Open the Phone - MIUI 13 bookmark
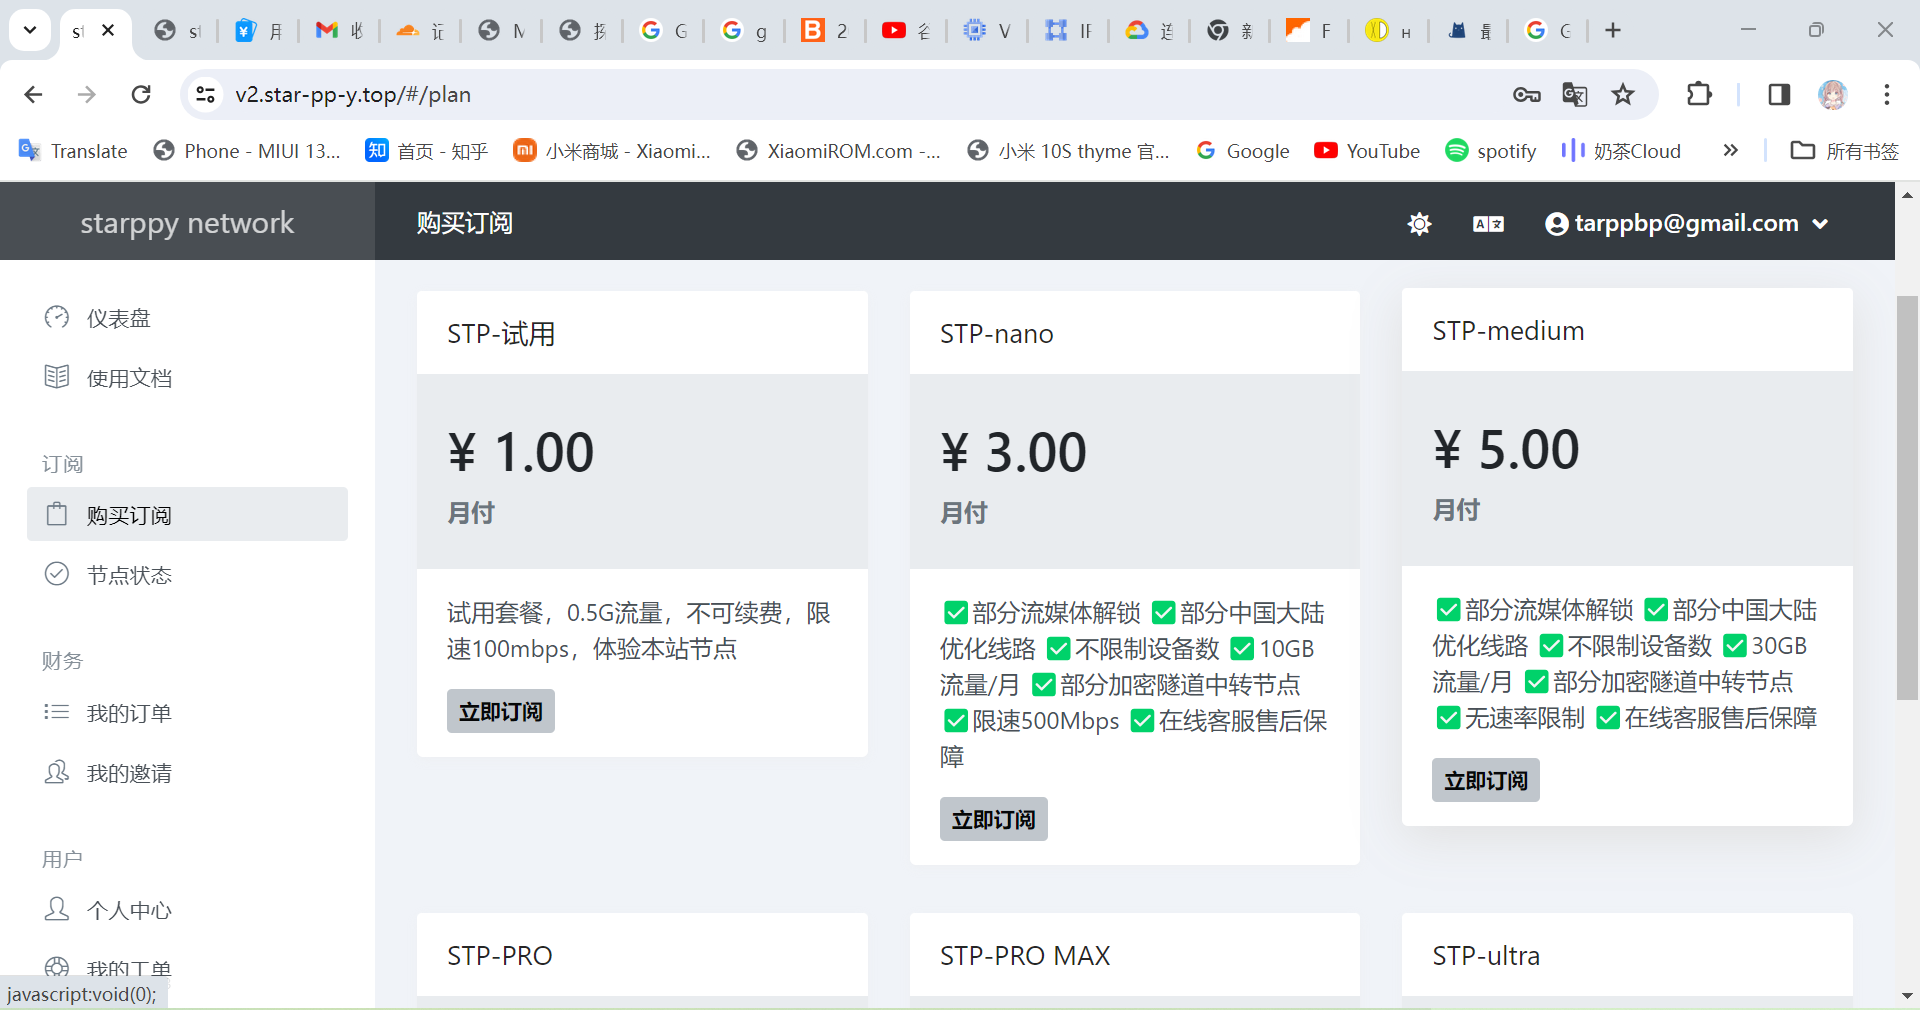 click(x=246, y=151)
